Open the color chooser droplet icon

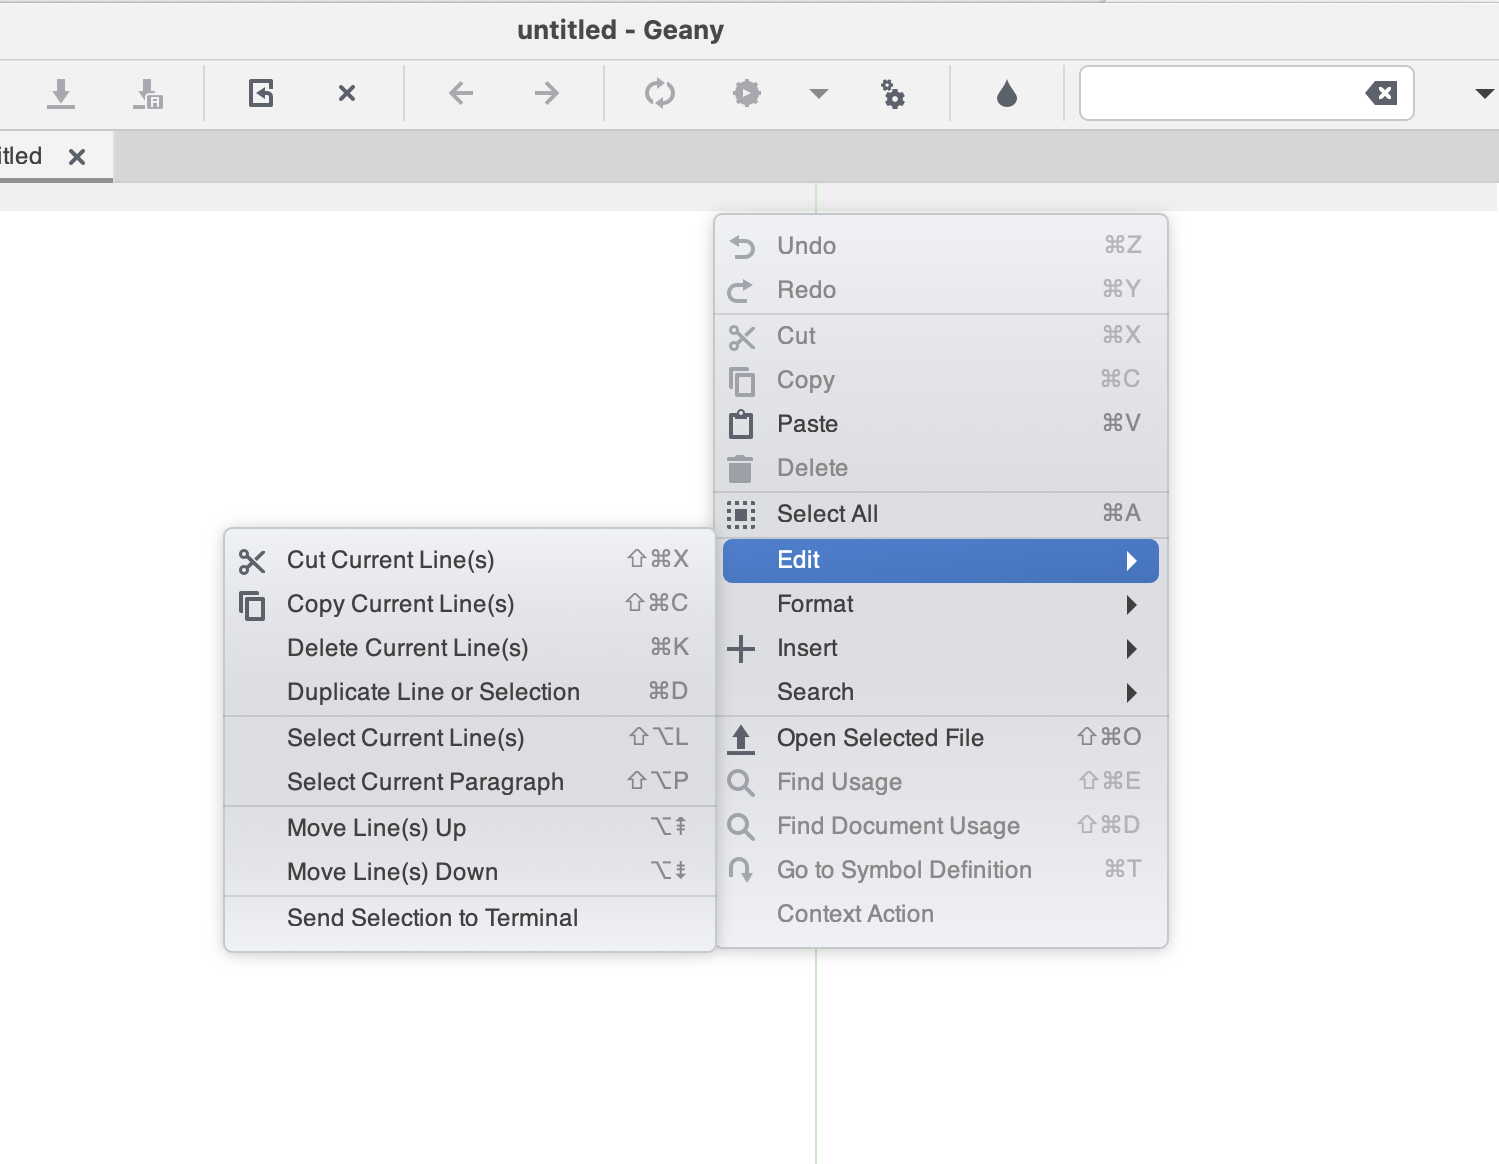1007,93
